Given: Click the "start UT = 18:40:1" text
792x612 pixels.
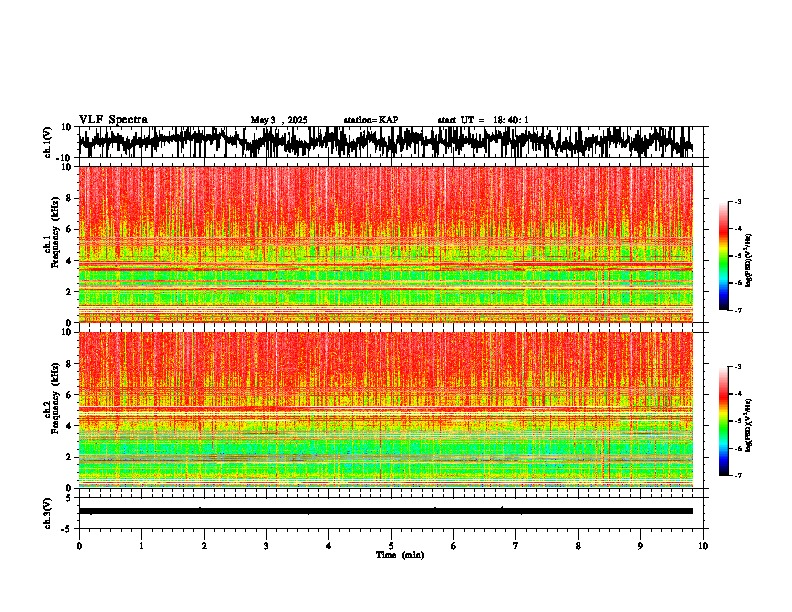Looking at the screenshot, I should click(483, 120).
